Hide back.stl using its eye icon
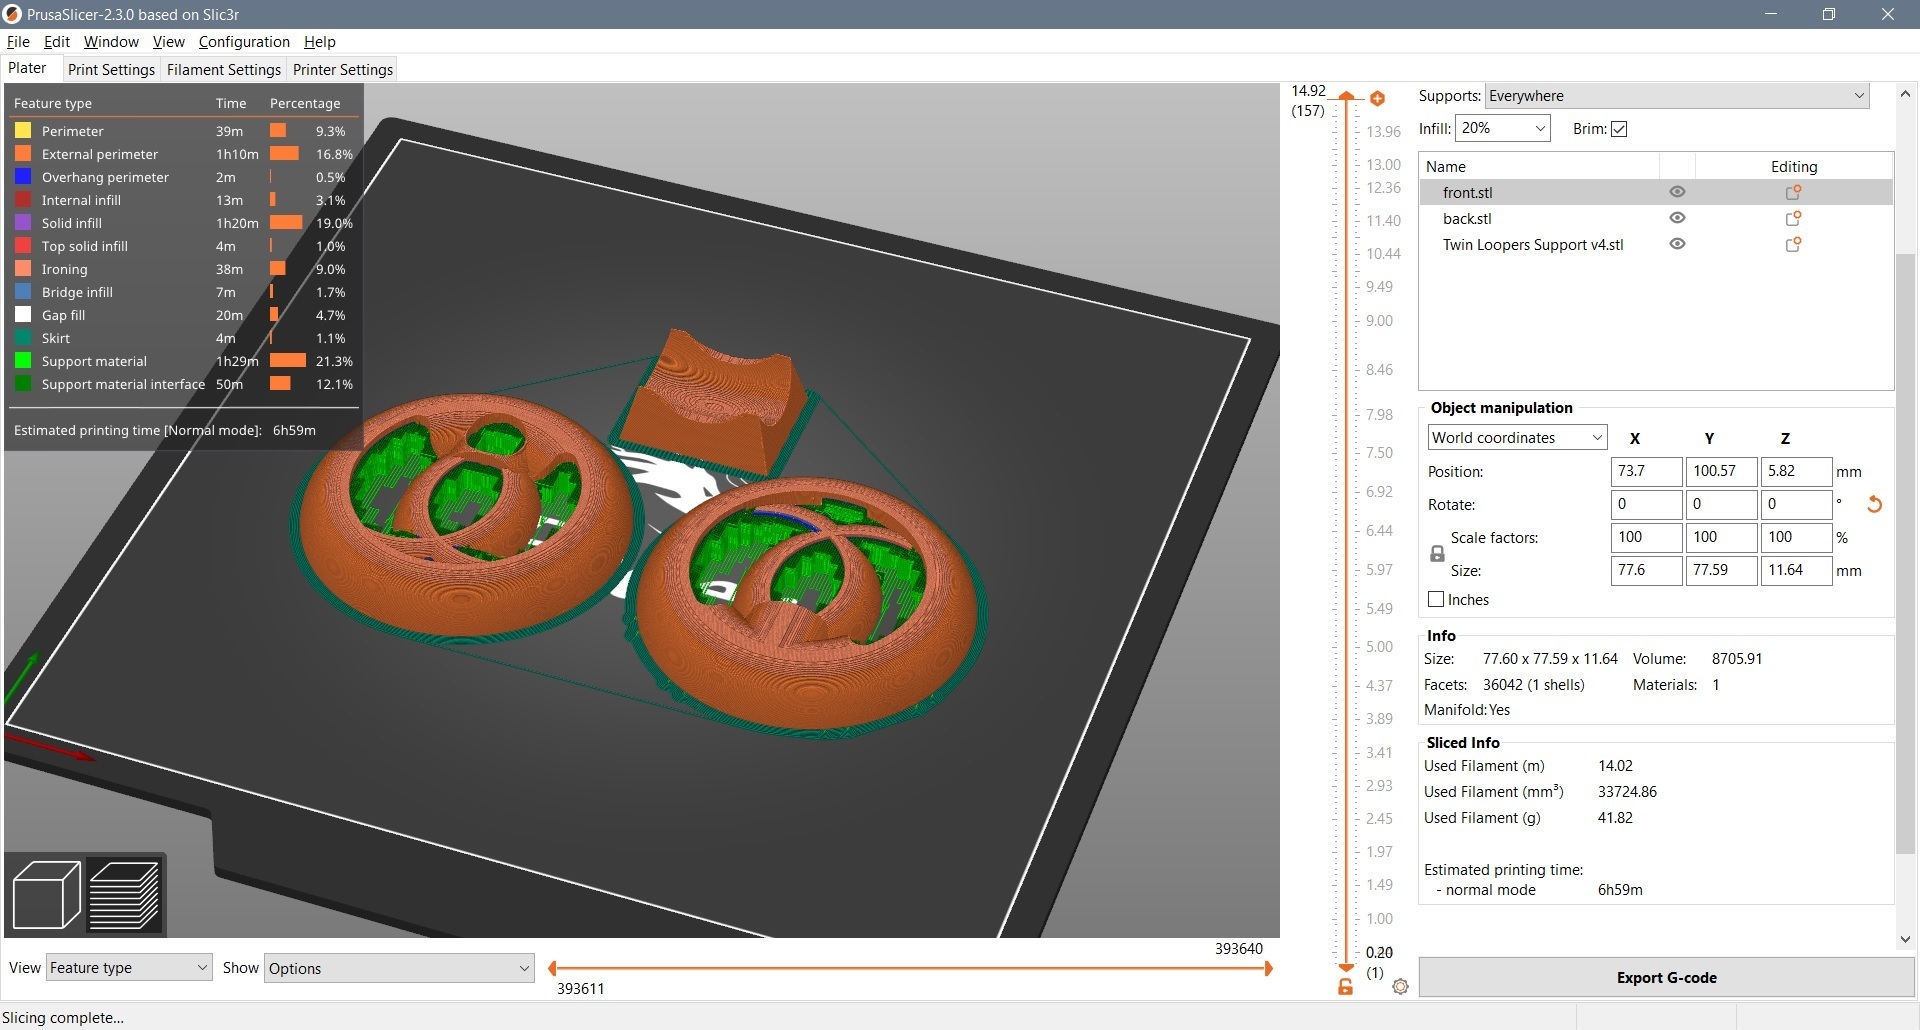 [1677, 218]
